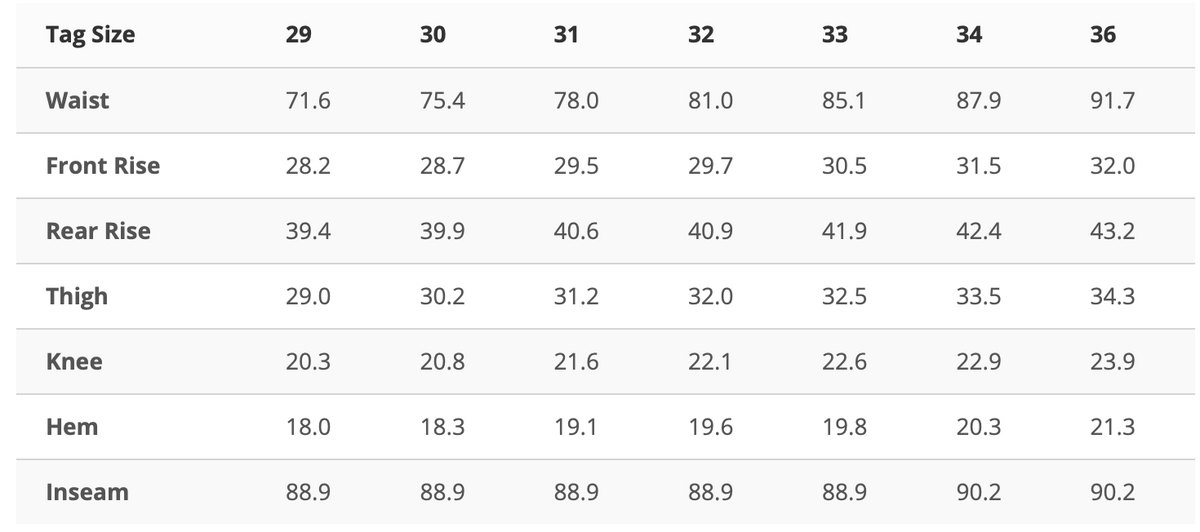Select waist measurement 91.7 for size 36

[1112, 101]
